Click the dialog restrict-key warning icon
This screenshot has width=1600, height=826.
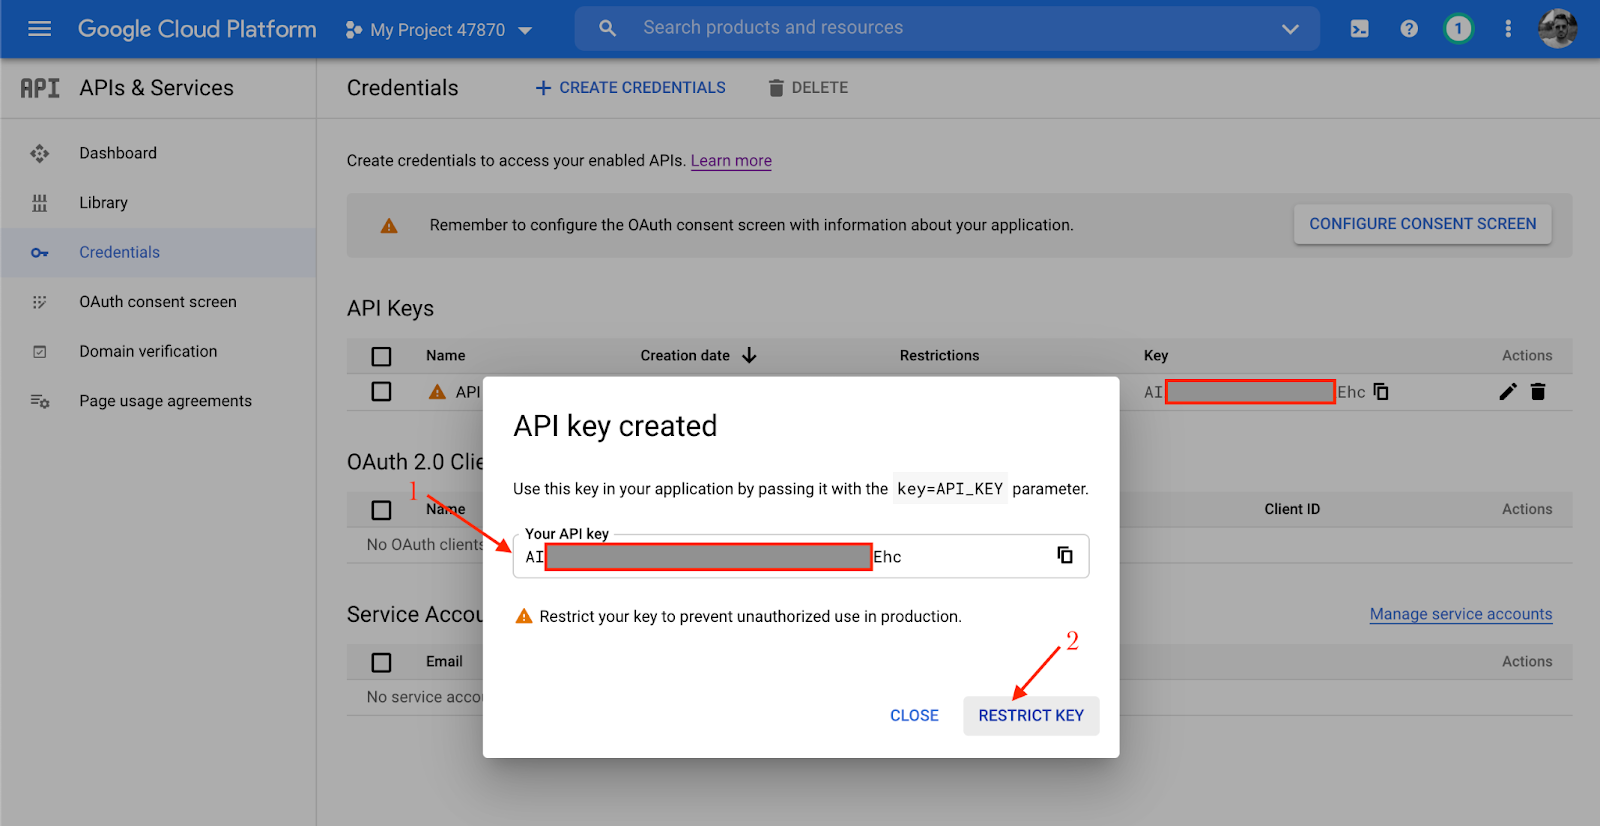pos(524,616)
